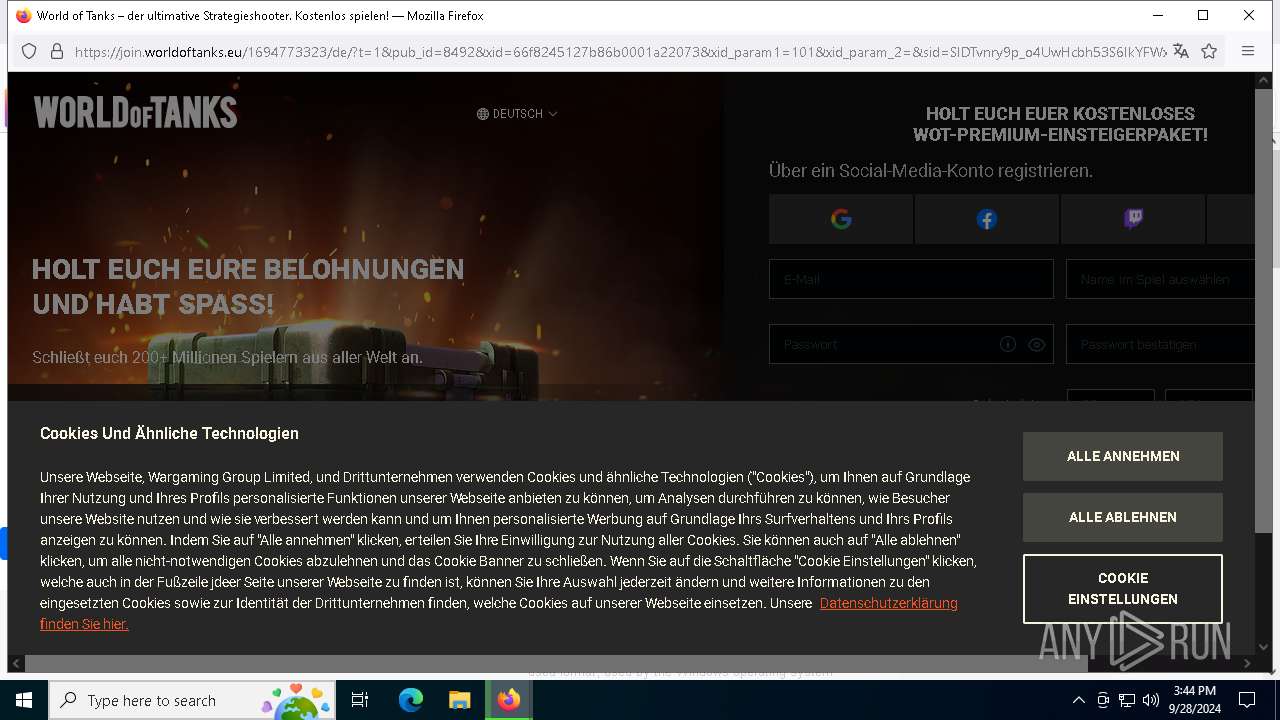The width and height of the screenshot is (1280, 720).
Task: Focus the Passwort input field
Action: [911, 344]
